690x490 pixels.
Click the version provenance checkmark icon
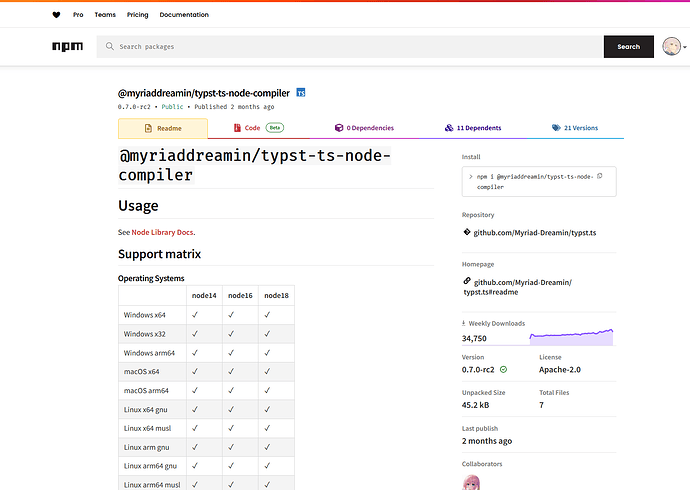pos(504,369)
